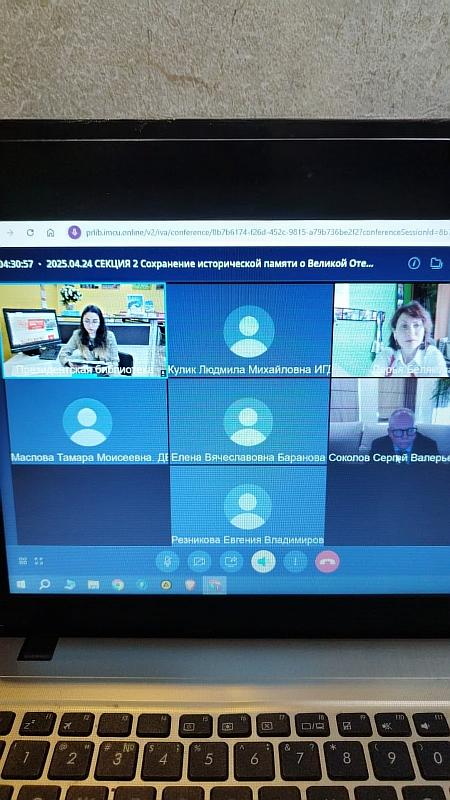This screenshot has width=450, height=800.
Task: Toggle the camera on/off button
Action: pyautogui.click(x=199, y=562)
